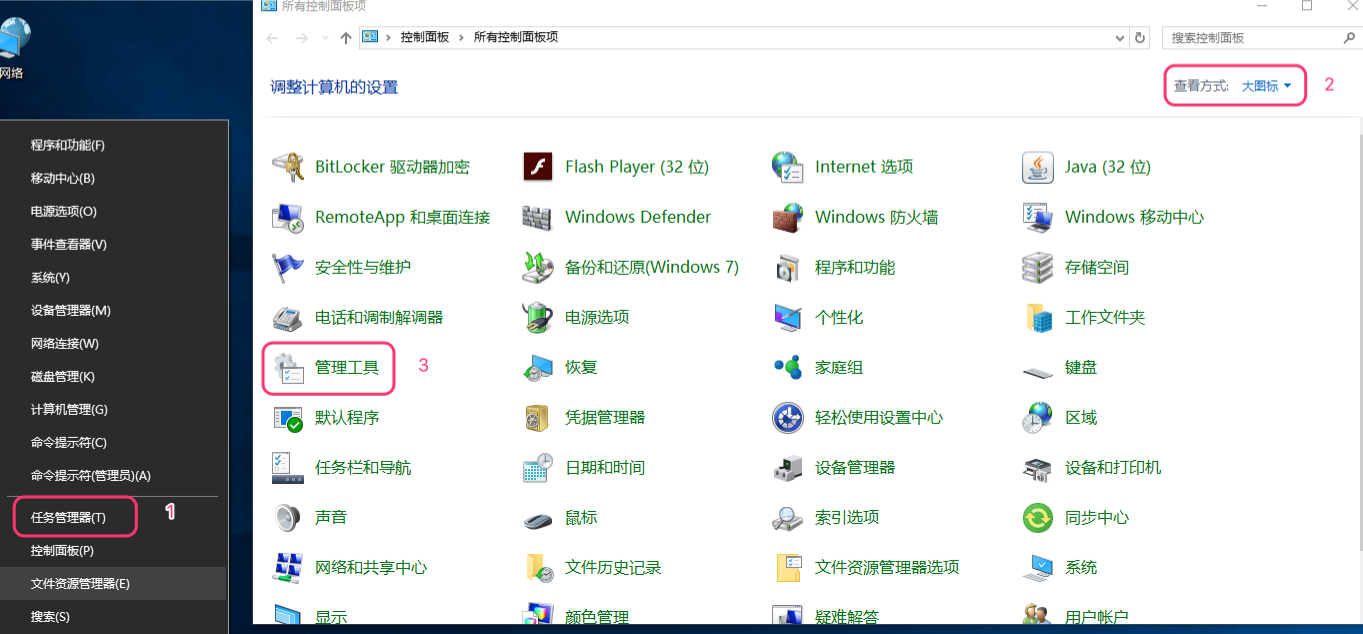1363x634 pixels.
Task: Click the 网络和共享中心 icon
Action: [x=288, y=568]
